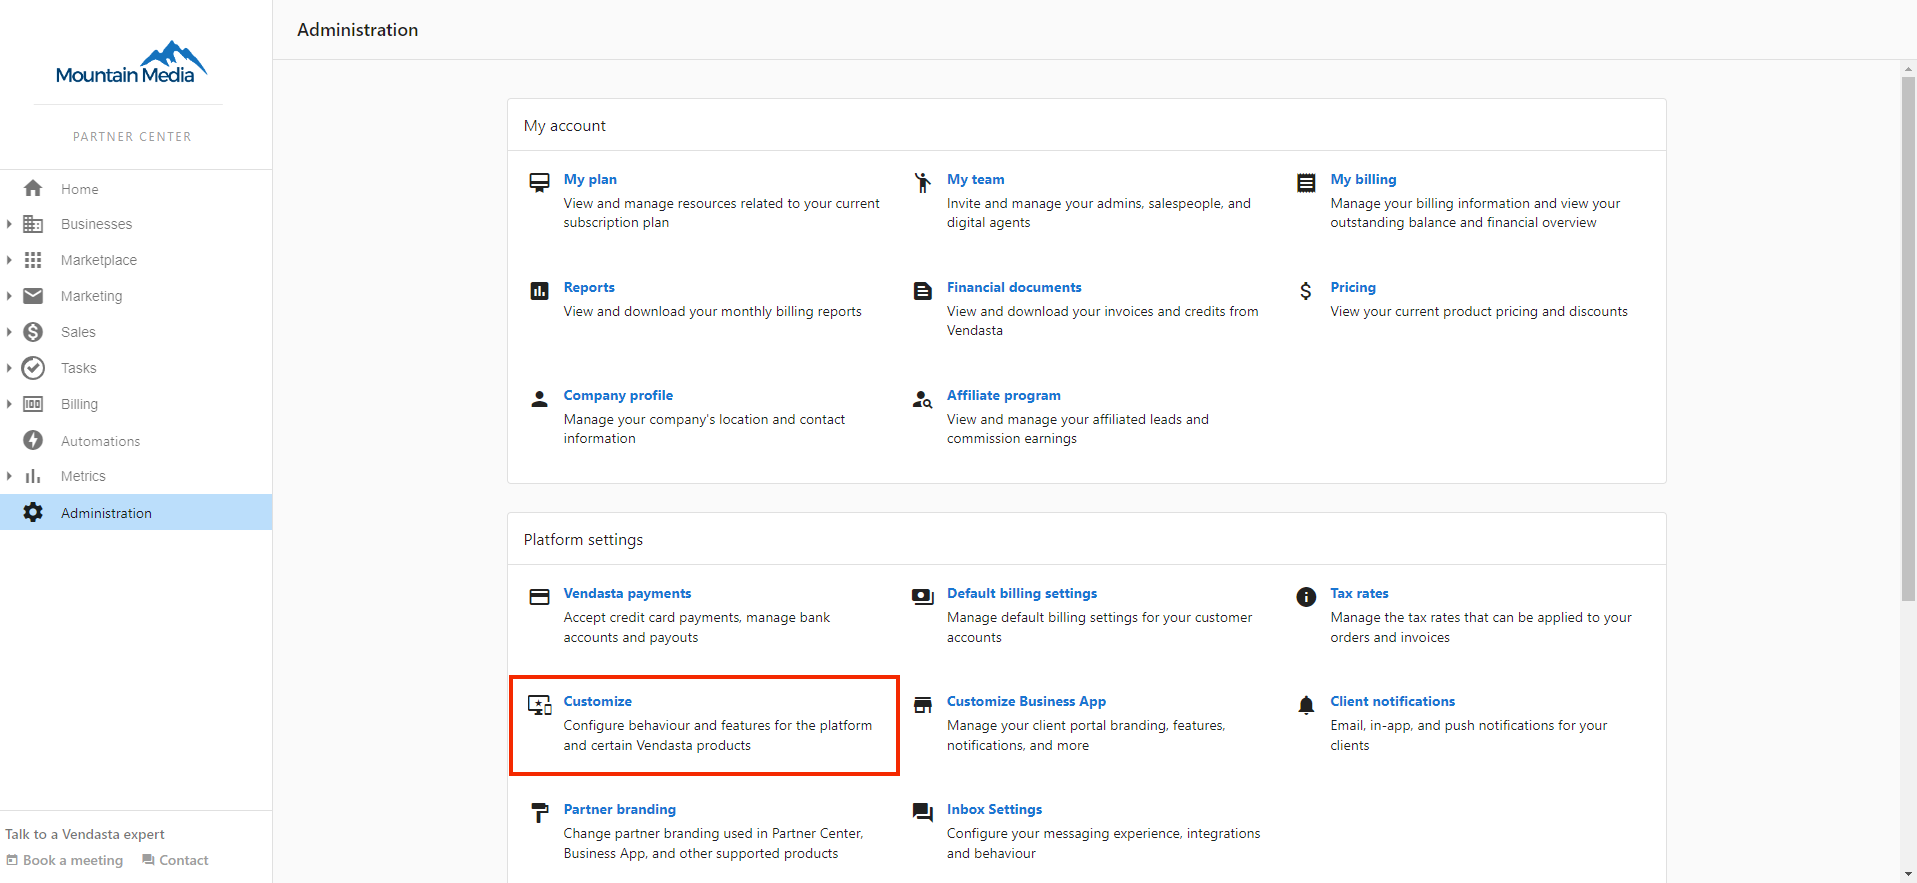This screenshot has height=883, width=1917.
Task: Open the My team link
Action: click(975, 179)
